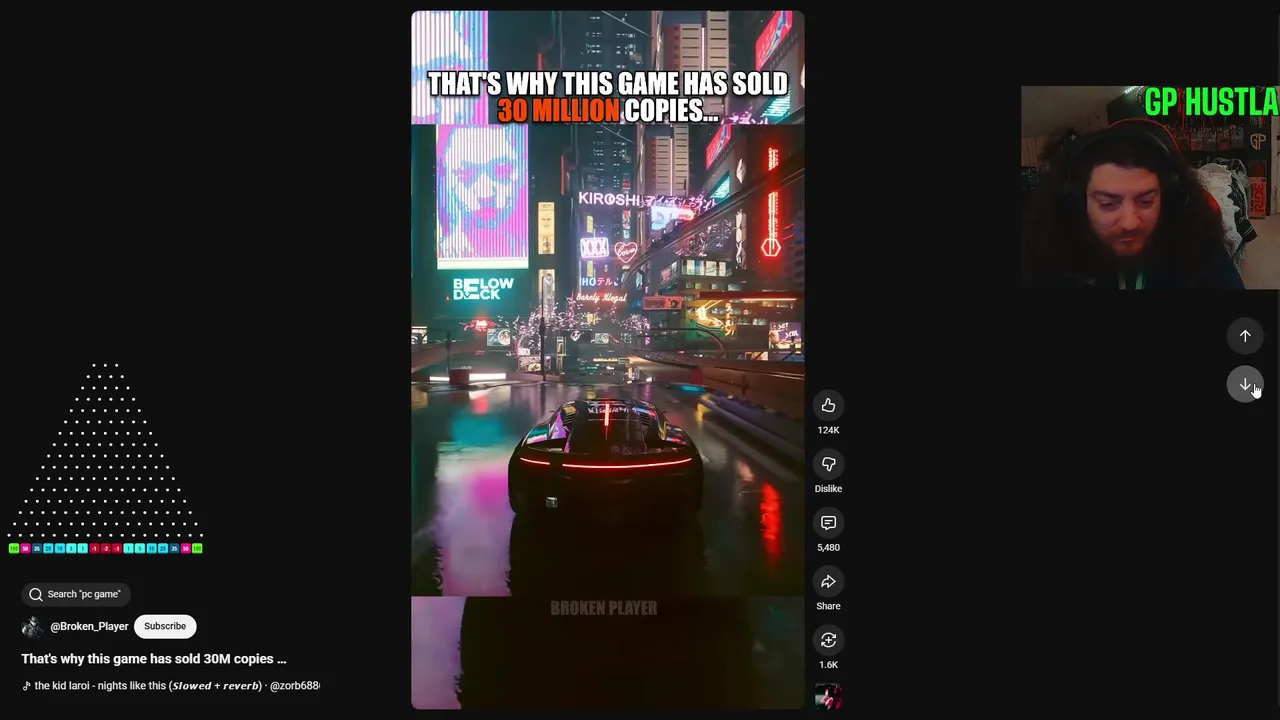
Task: Go to next Short with down arrow
Action: pyautogui.click(x=1245, y=385)
